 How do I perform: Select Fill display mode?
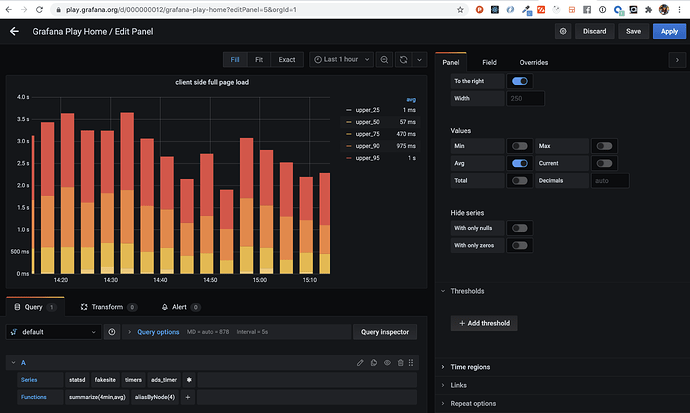[235, 59]
